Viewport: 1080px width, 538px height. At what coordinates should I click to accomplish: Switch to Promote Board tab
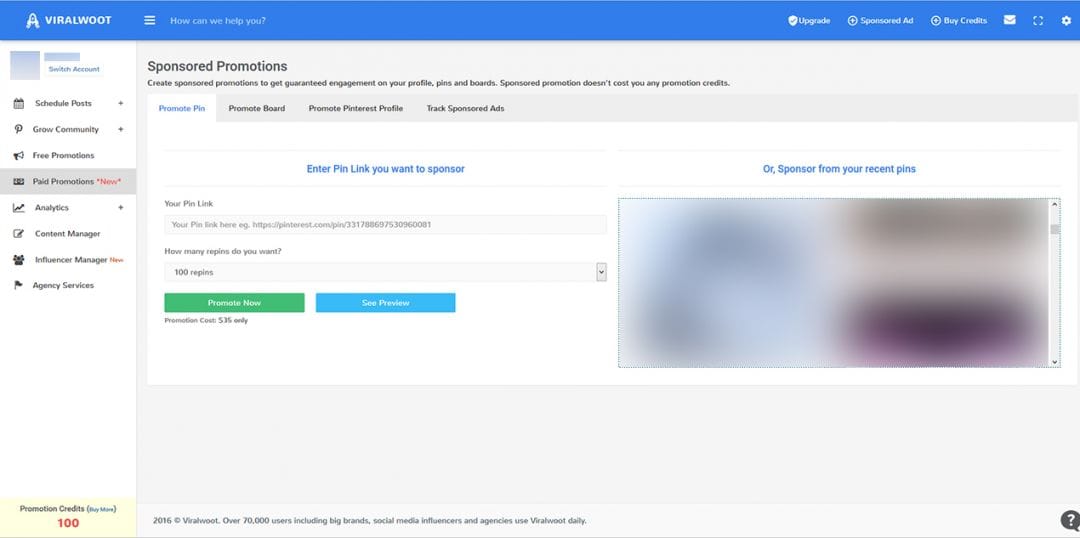[x=256, y=108]
